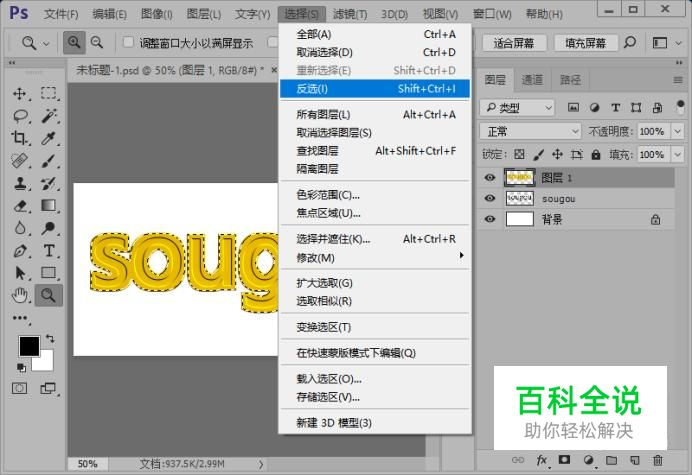Toggle lock image pixels brush icon
This screenshot has width=692, height=475.
tap(538, 154)
